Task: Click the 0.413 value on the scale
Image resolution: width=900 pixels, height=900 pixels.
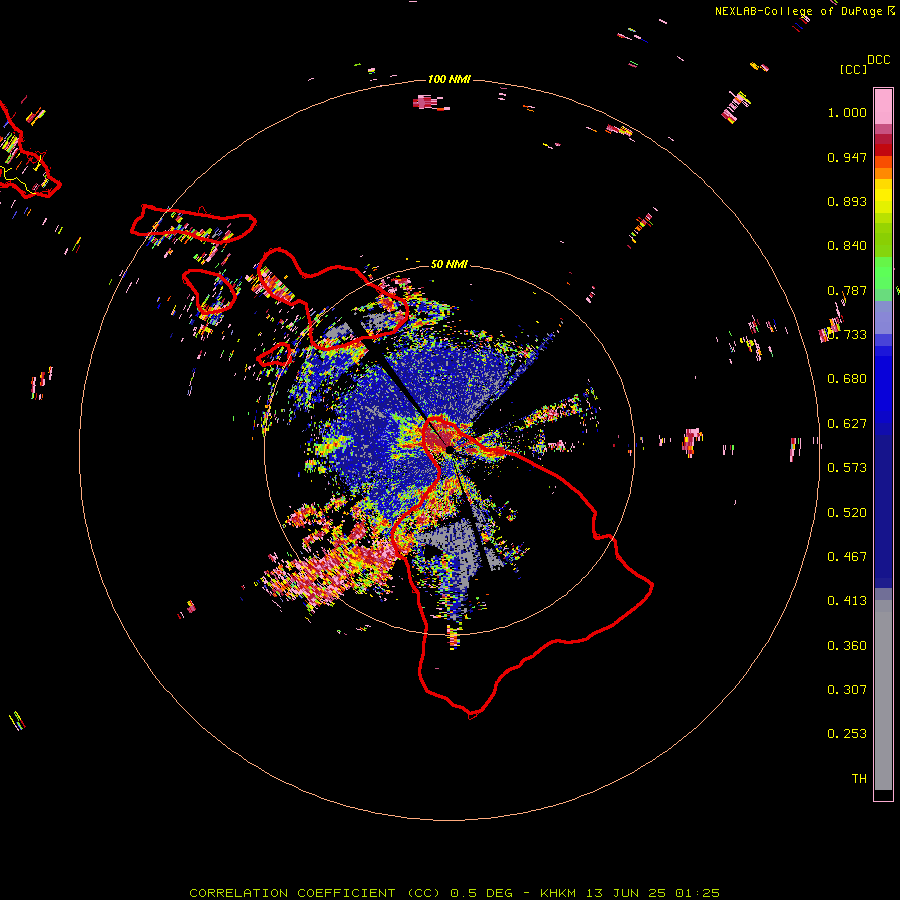Action: point(847,601)
